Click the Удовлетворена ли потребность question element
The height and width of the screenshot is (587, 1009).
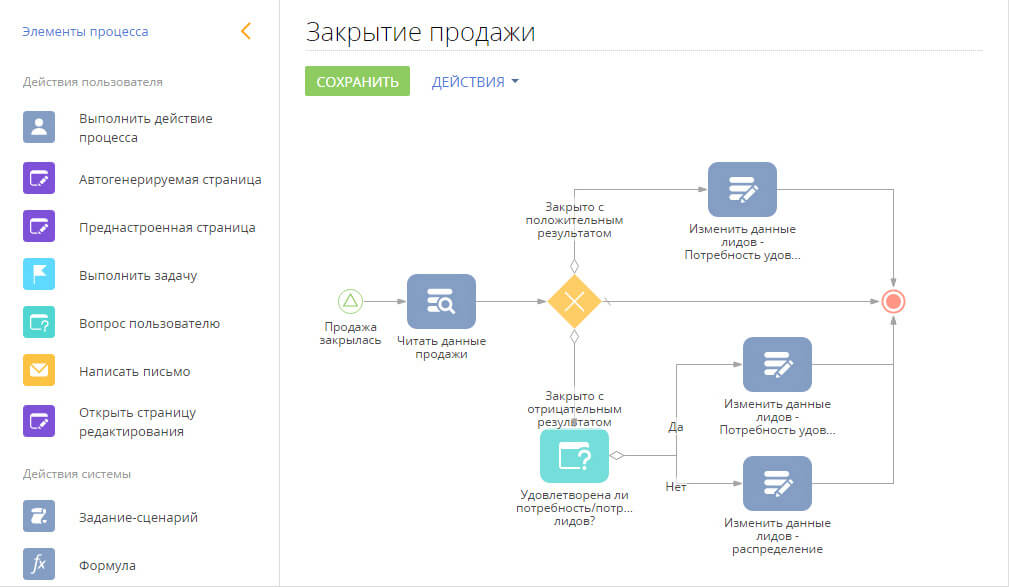(x=575, y=457)
